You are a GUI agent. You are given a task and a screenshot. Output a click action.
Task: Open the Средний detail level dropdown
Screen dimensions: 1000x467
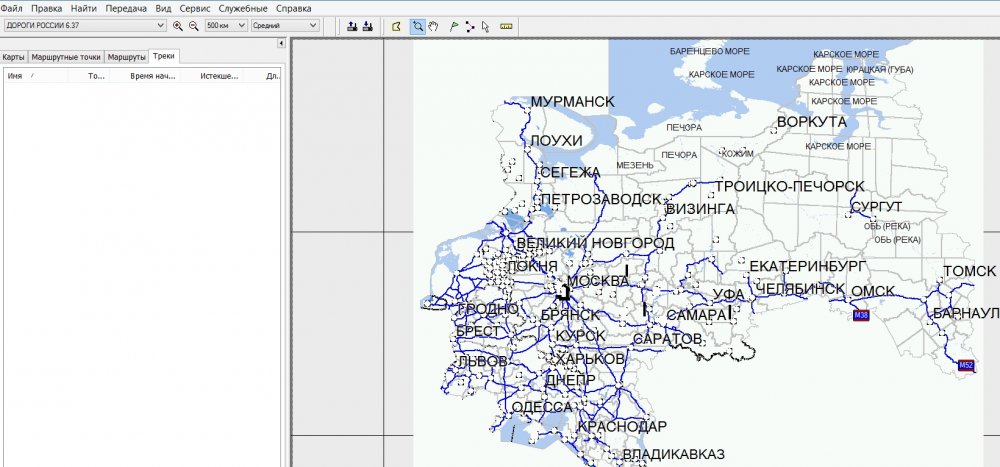point(313,25)
